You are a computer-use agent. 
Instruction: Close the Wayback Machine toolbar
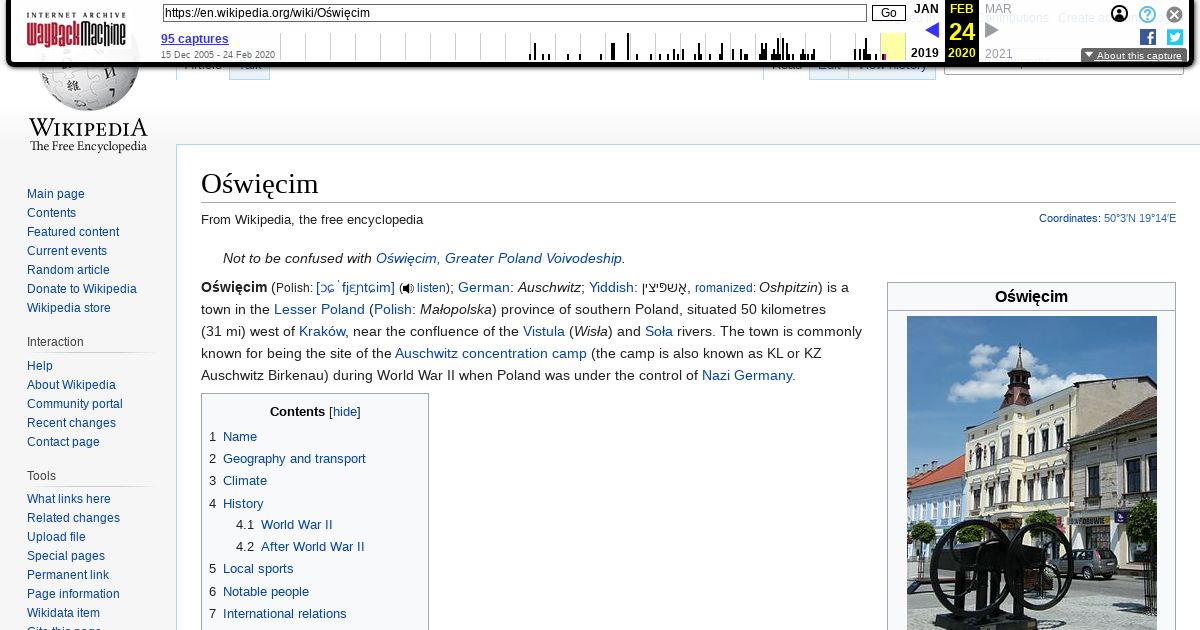pos(1175,14)
